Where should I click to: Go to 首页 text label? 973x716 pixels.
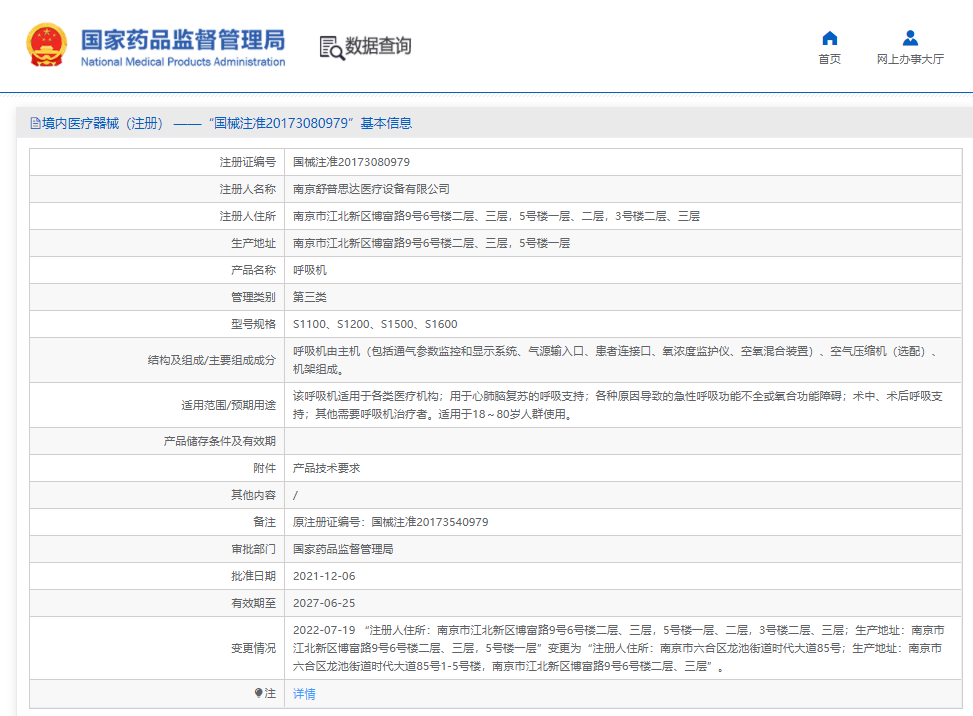(829, 59)
